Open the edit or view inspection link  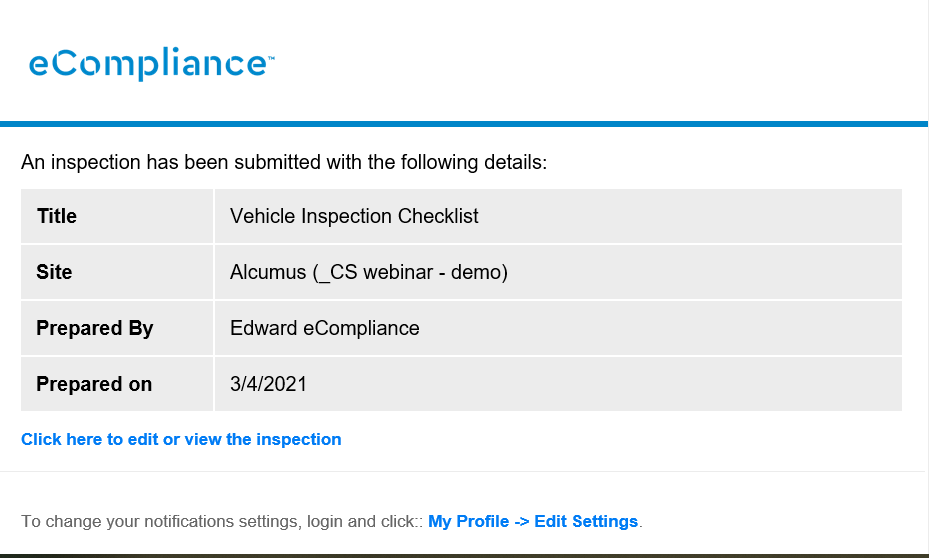click(x=181, y=440)
